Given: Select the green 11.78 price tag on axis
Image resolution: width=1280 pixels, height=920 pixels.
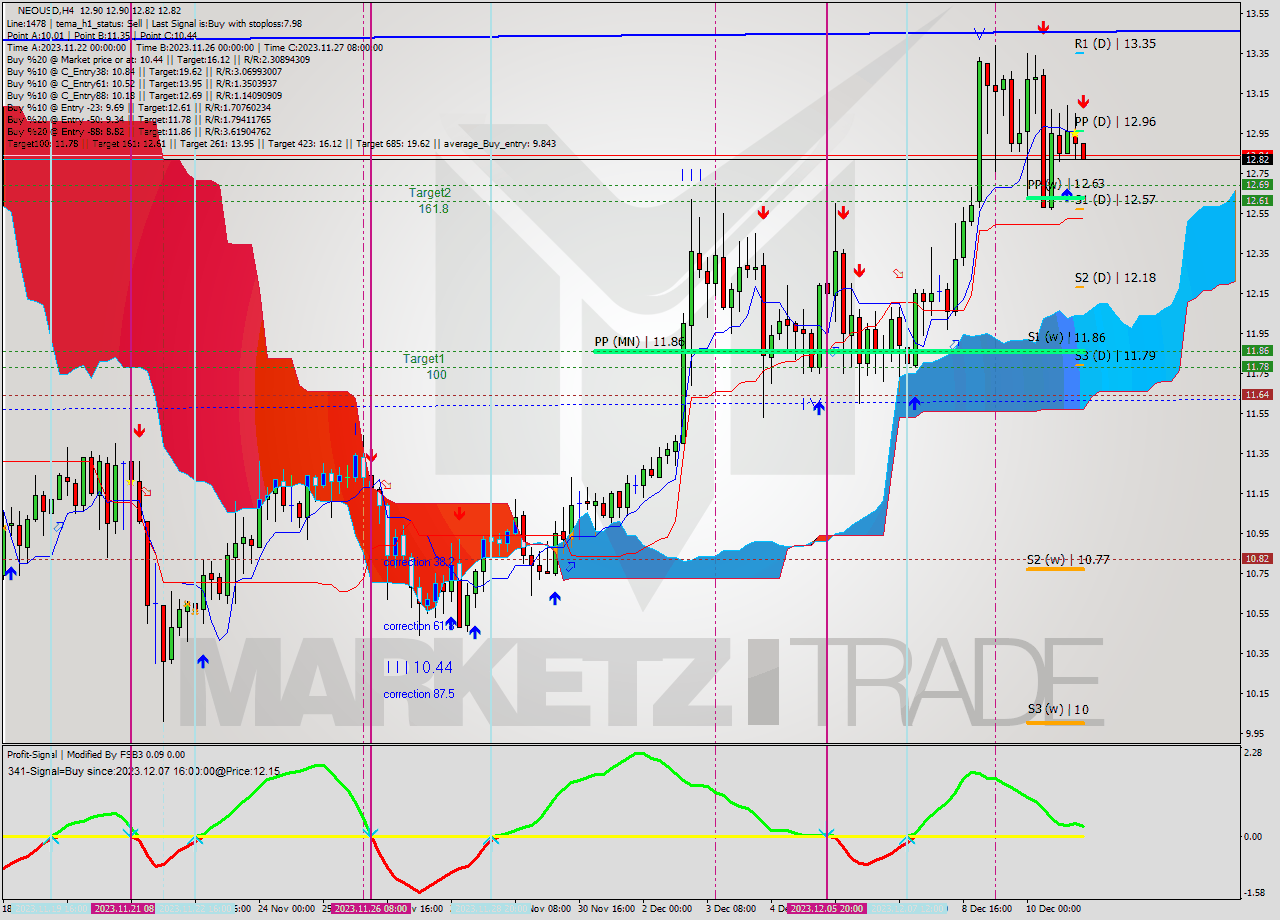Looking at the screenshot, I should (1257, 367).
